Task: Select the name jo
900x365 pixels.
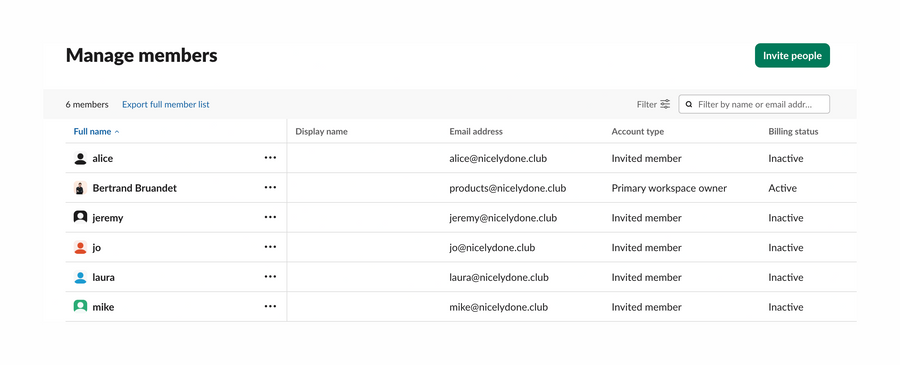Action: pyautogui.click(x=96, y=248)
